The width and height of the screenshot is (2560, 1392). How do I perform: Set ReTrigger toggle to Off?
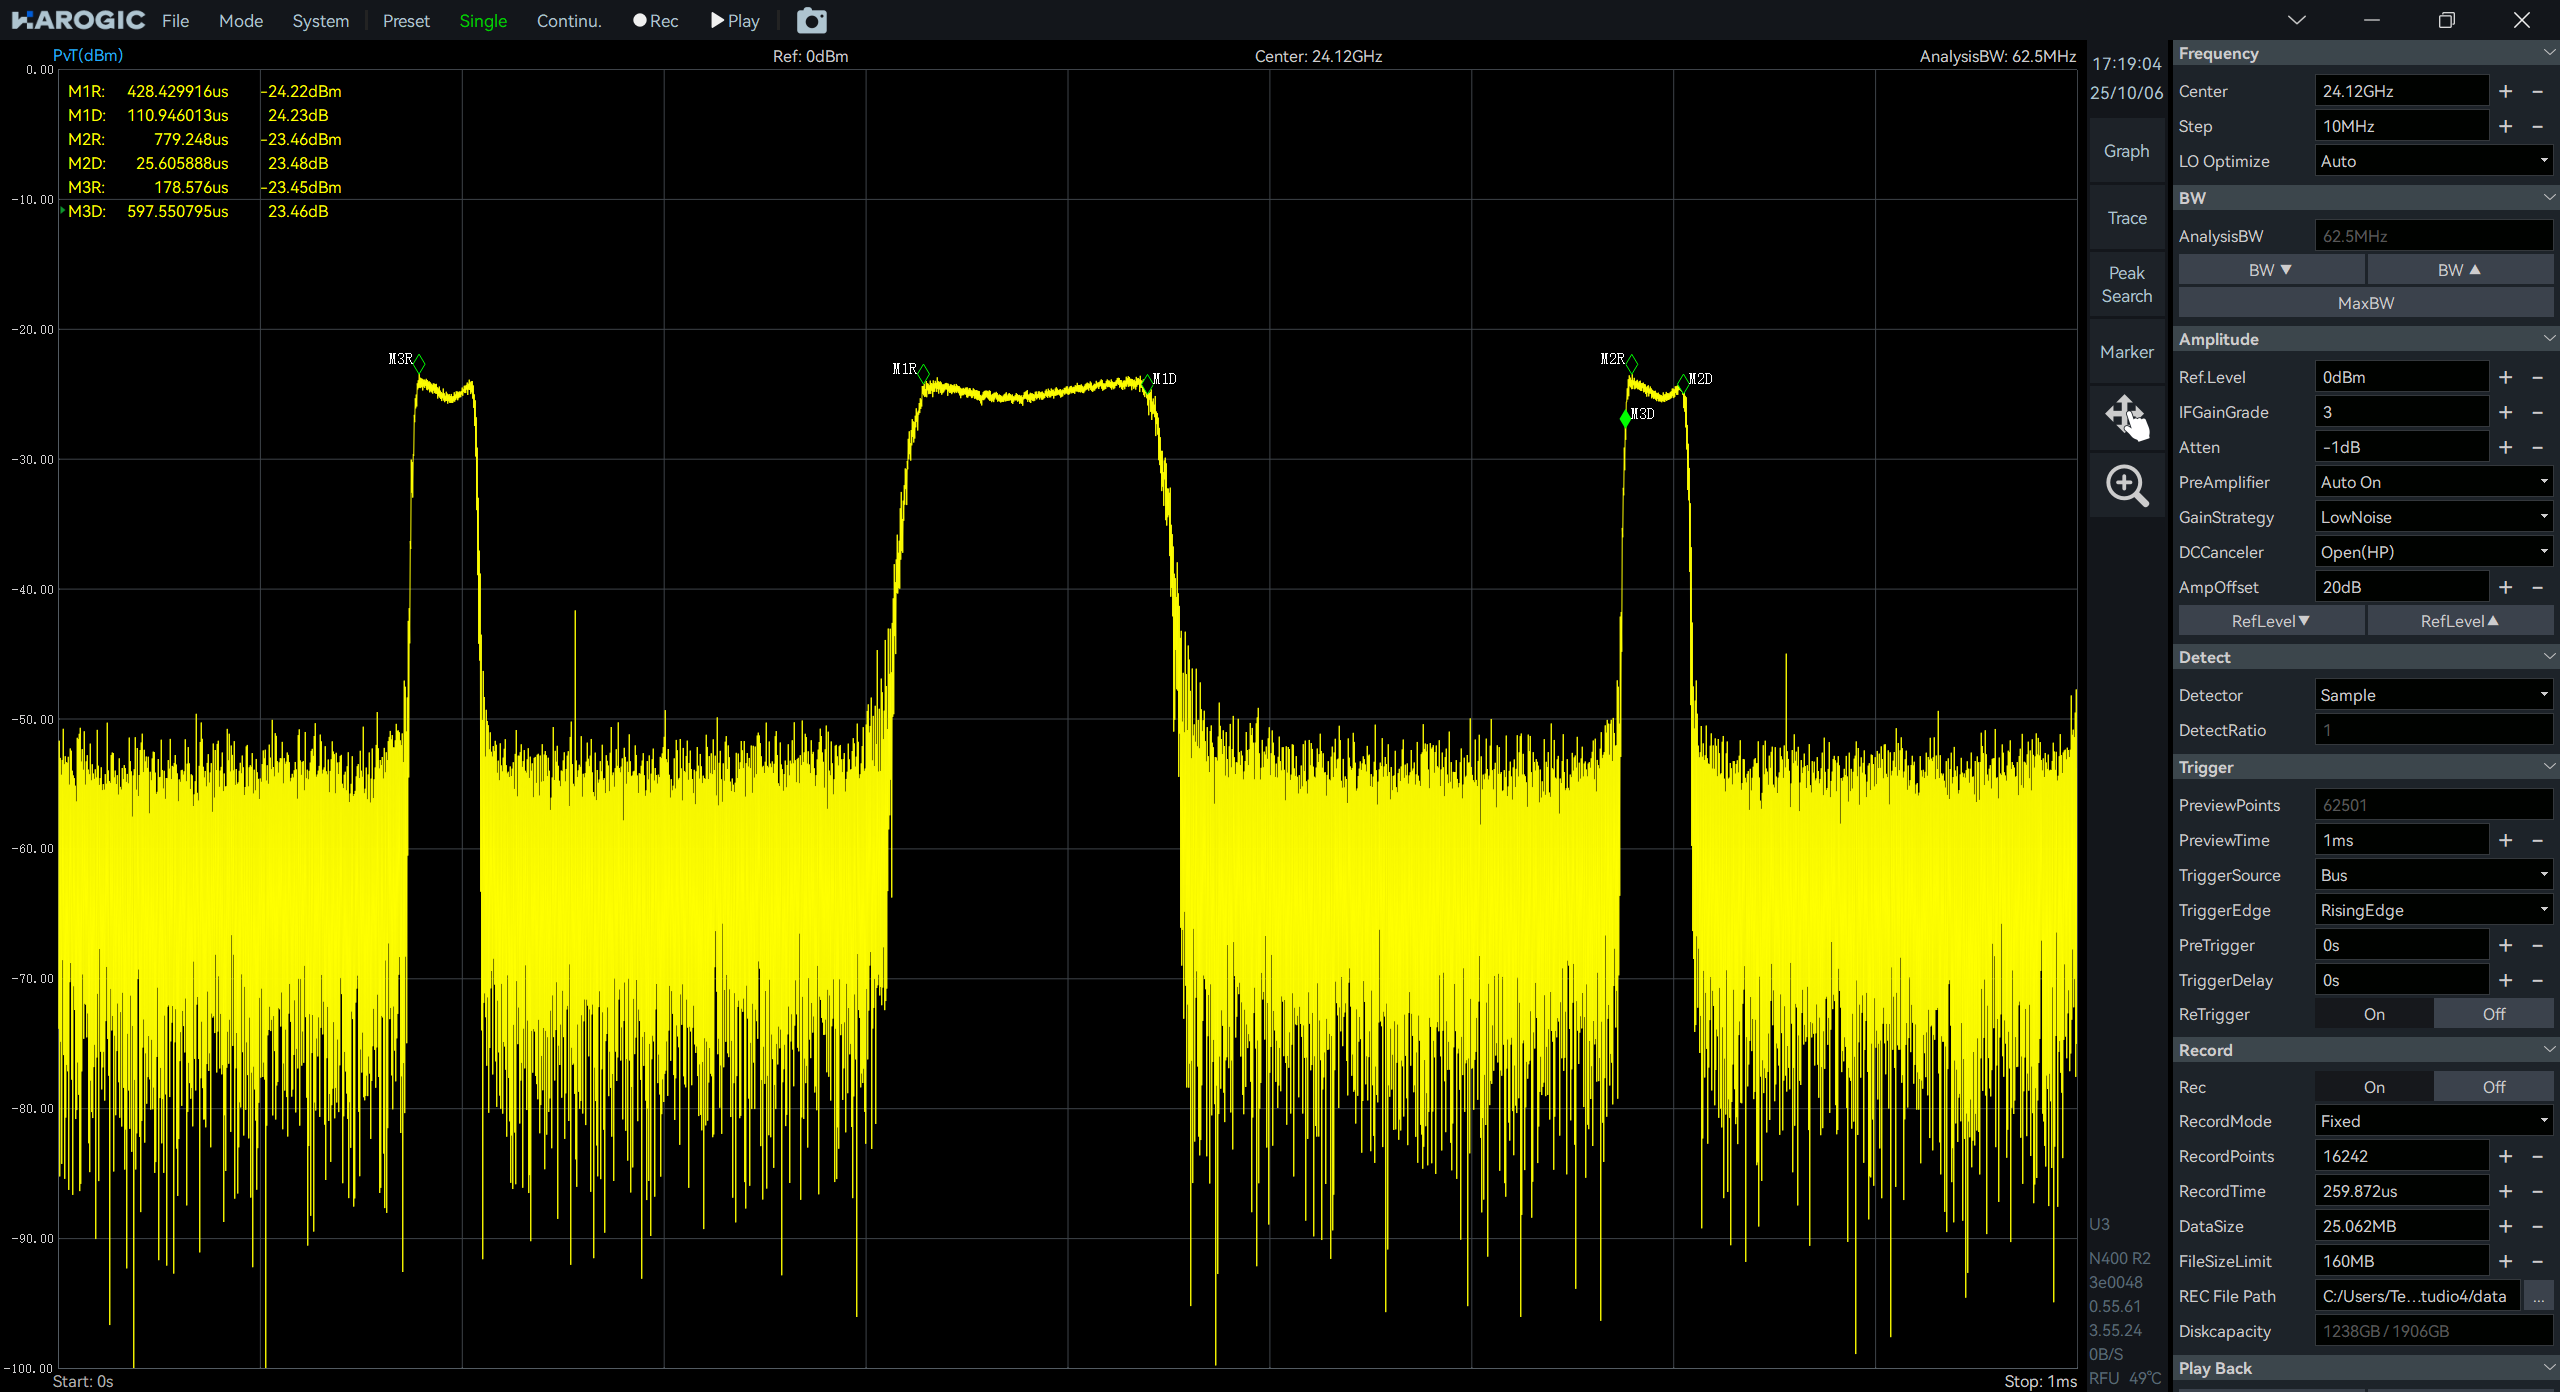(x=2493, y=1014)
